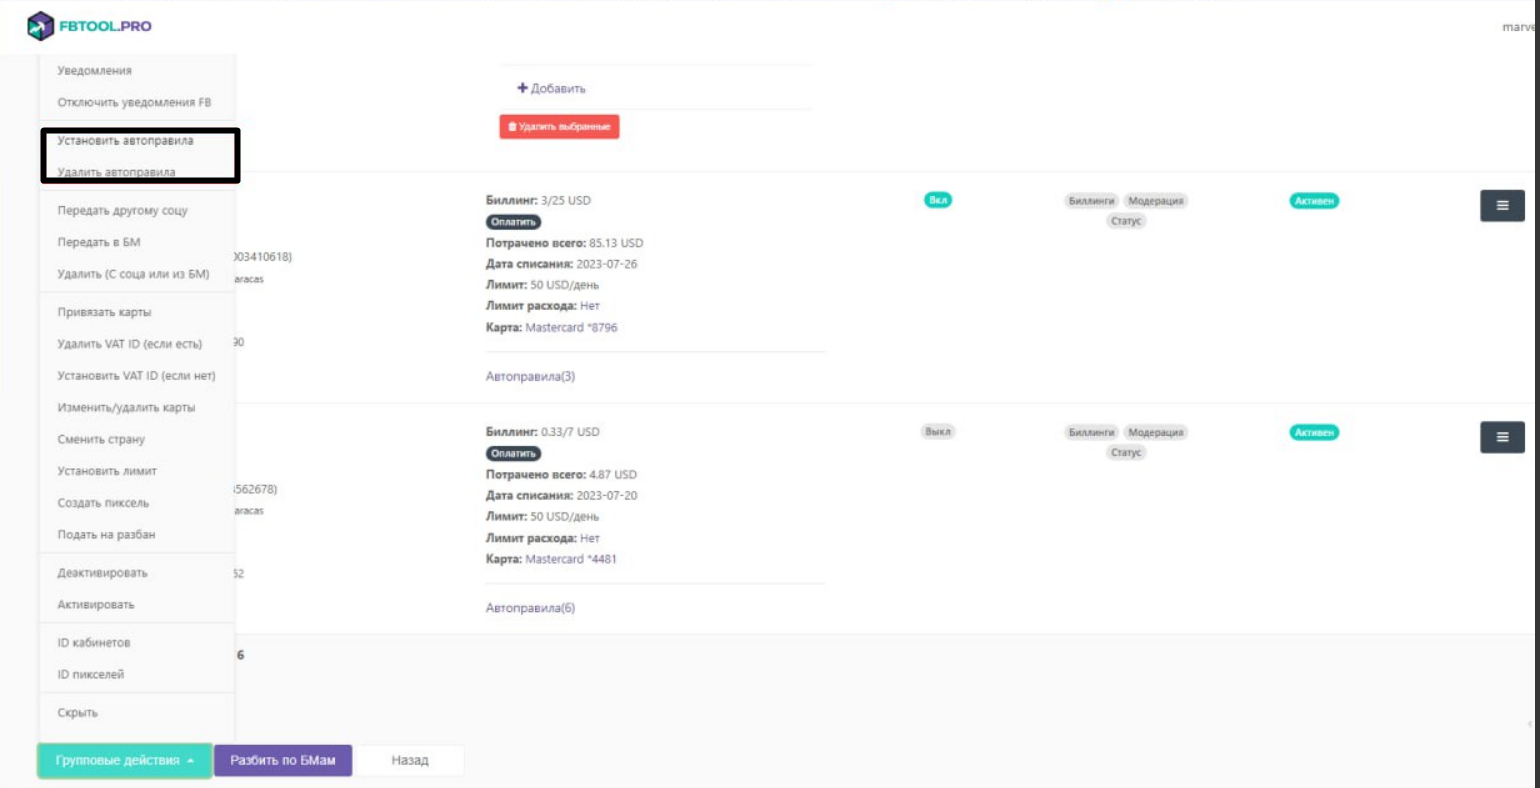Choose 'ID кабинетов' menu item
1540x788 pixels.
(x=94, y=643)
